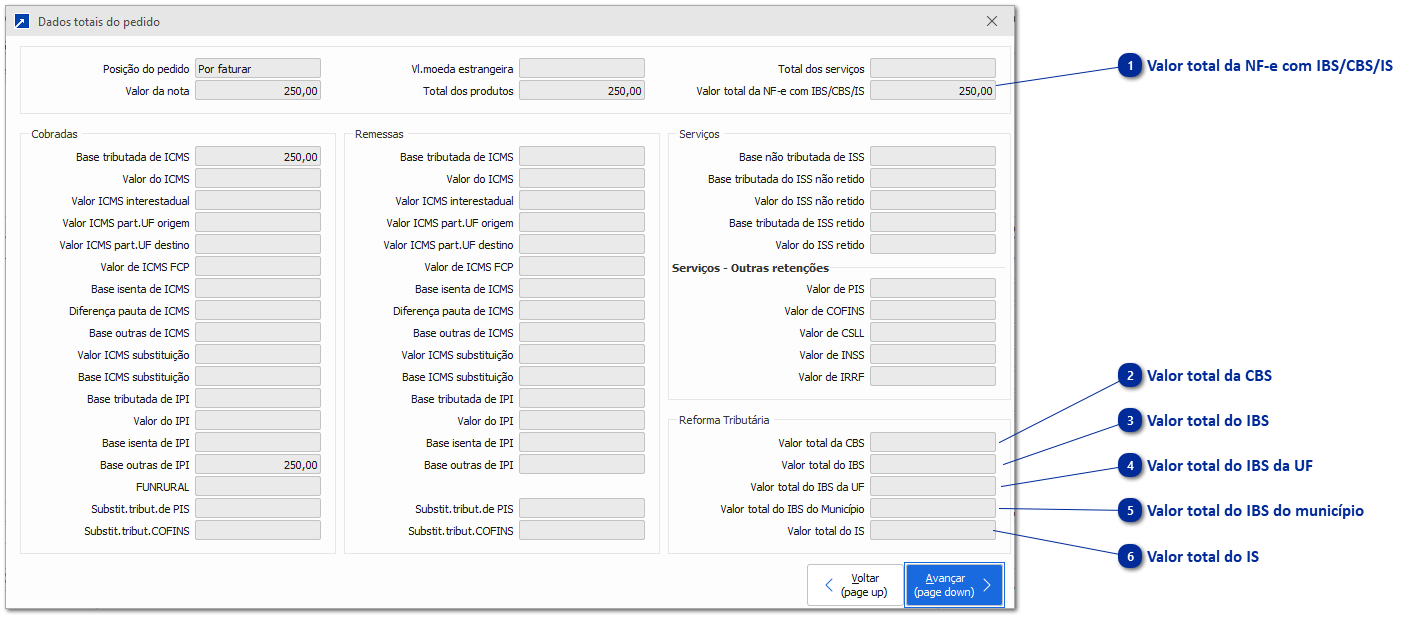
Task: Click the FUNRURAL field
Action: pos(258,487)
